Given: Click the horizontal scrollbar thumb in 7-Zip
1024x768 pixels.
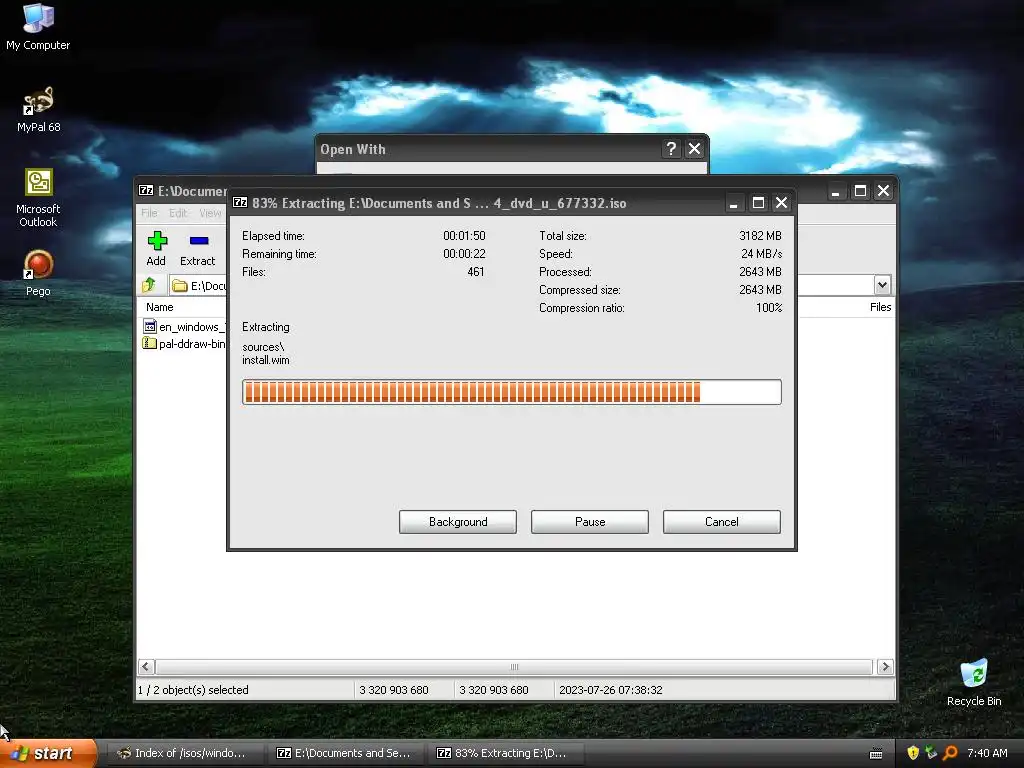Looking at the screenshot, I should coord(514,667).
